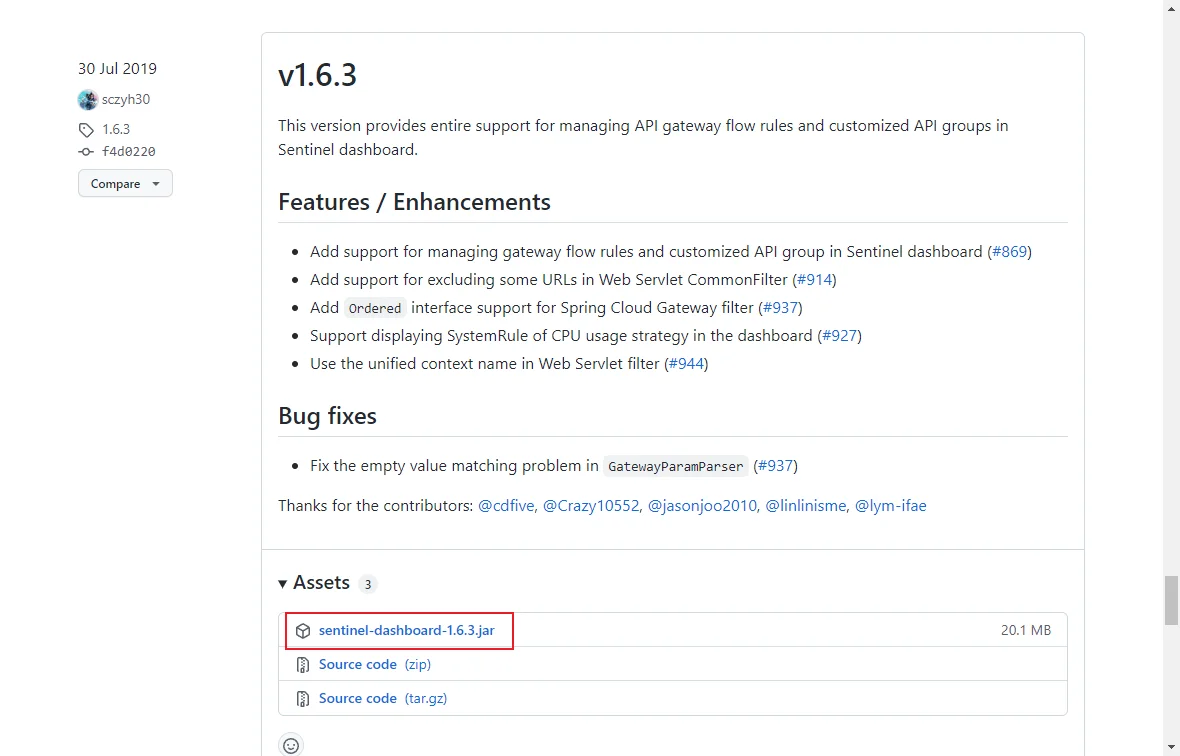This screenshot has height=756, width=1180.
Task: Download Source code (tar.gz)
Action: point(383,698)
